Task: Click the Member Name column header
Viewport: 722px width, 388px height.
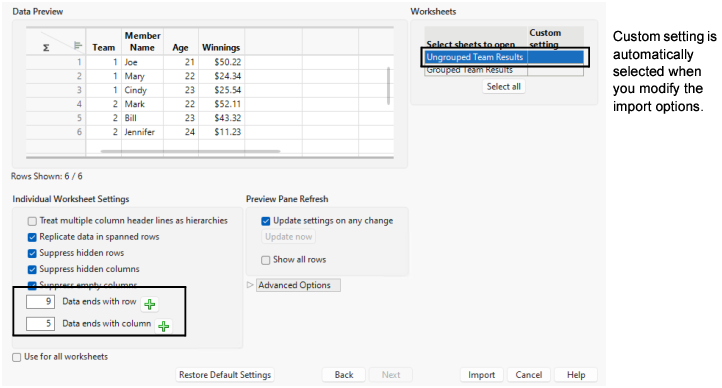Action: click(142, 42)
